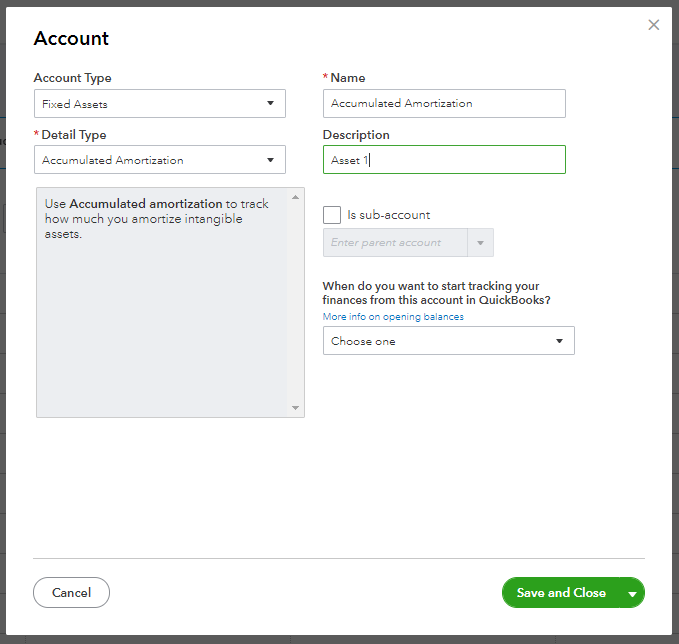Viewport: 679px width, 644px height.
Task: Click the scrollbar track of the info box
Action: tap(295, 300)
